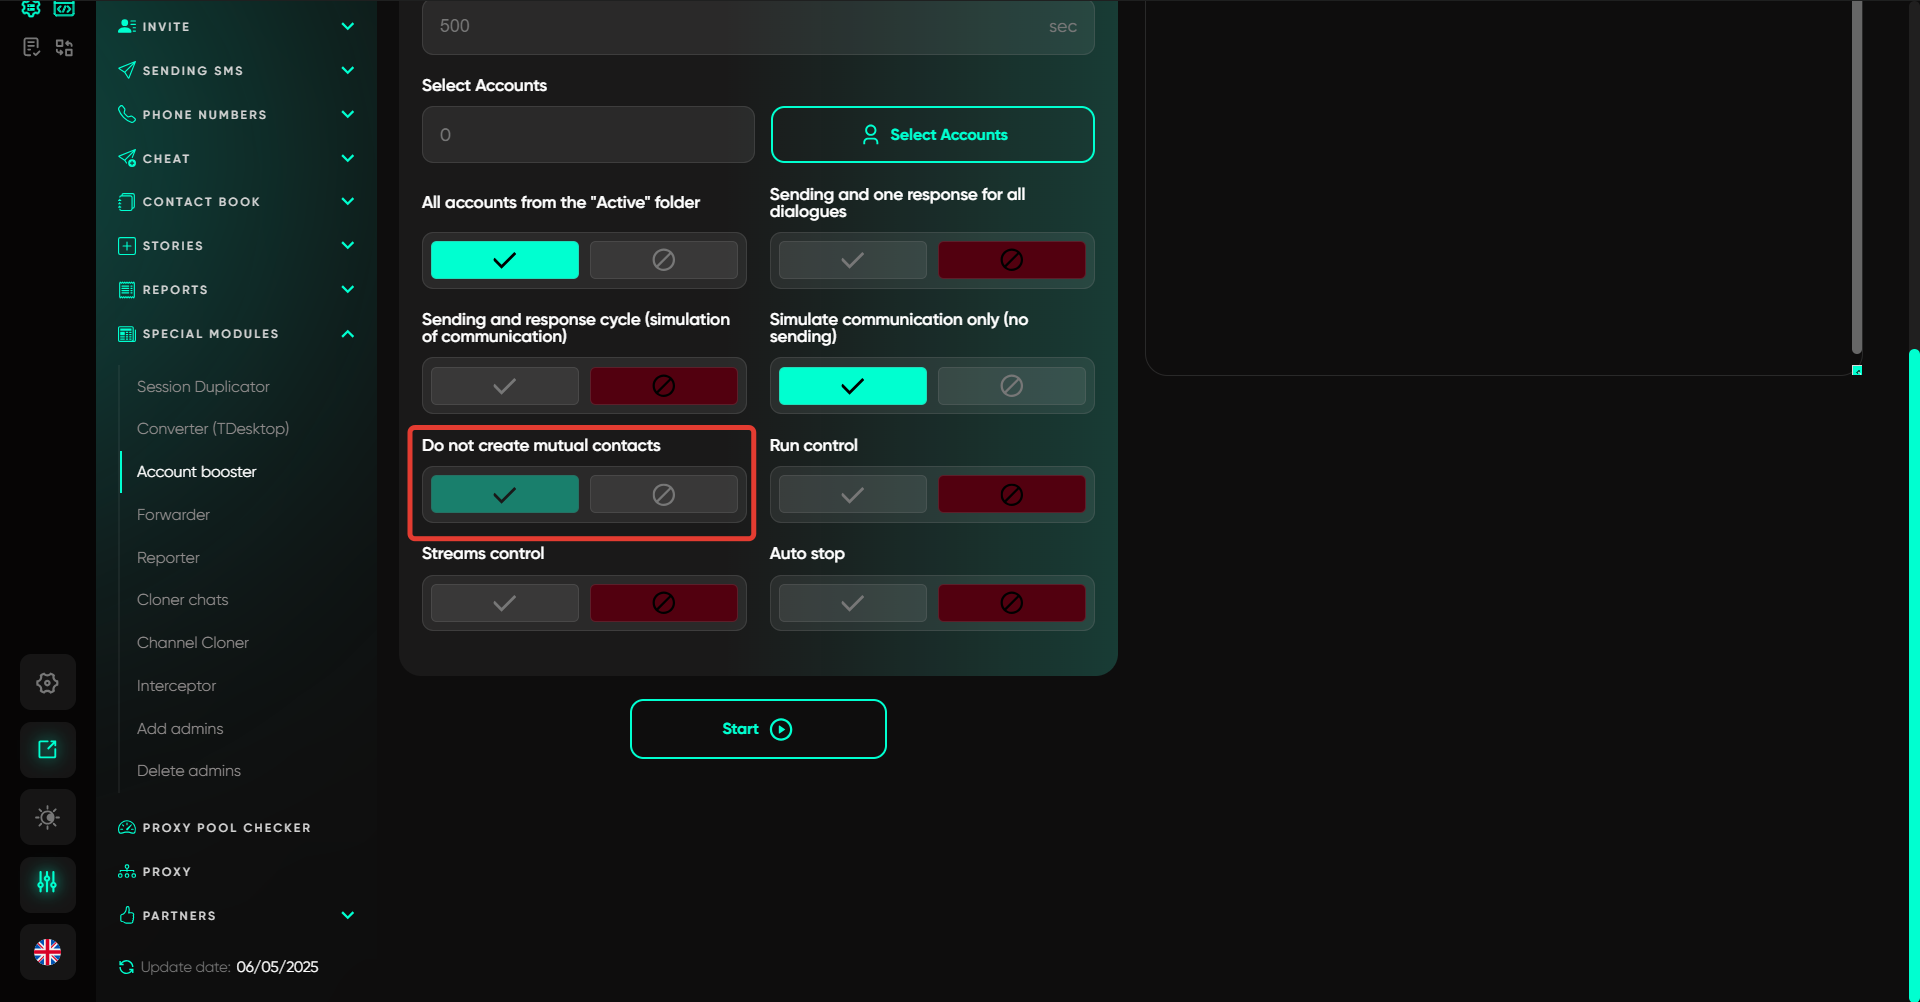Image resolution: width=1920 pixels, height=1002 pixels.
Task: Click the refresh icon beside Update date
Action: [x=126, y=967]
